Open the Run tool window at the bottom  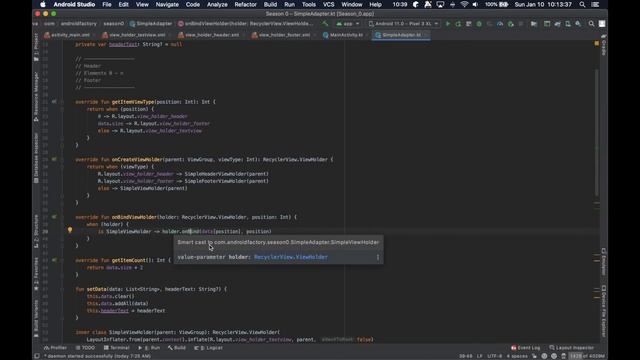(149, 348)
